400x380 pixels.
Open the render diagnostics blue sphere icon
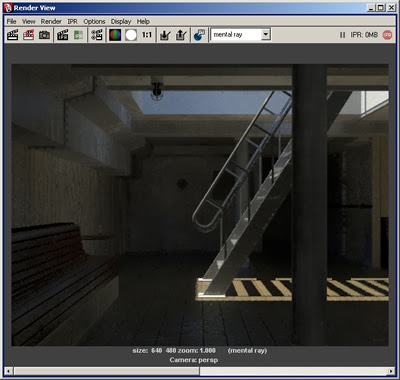199,35
